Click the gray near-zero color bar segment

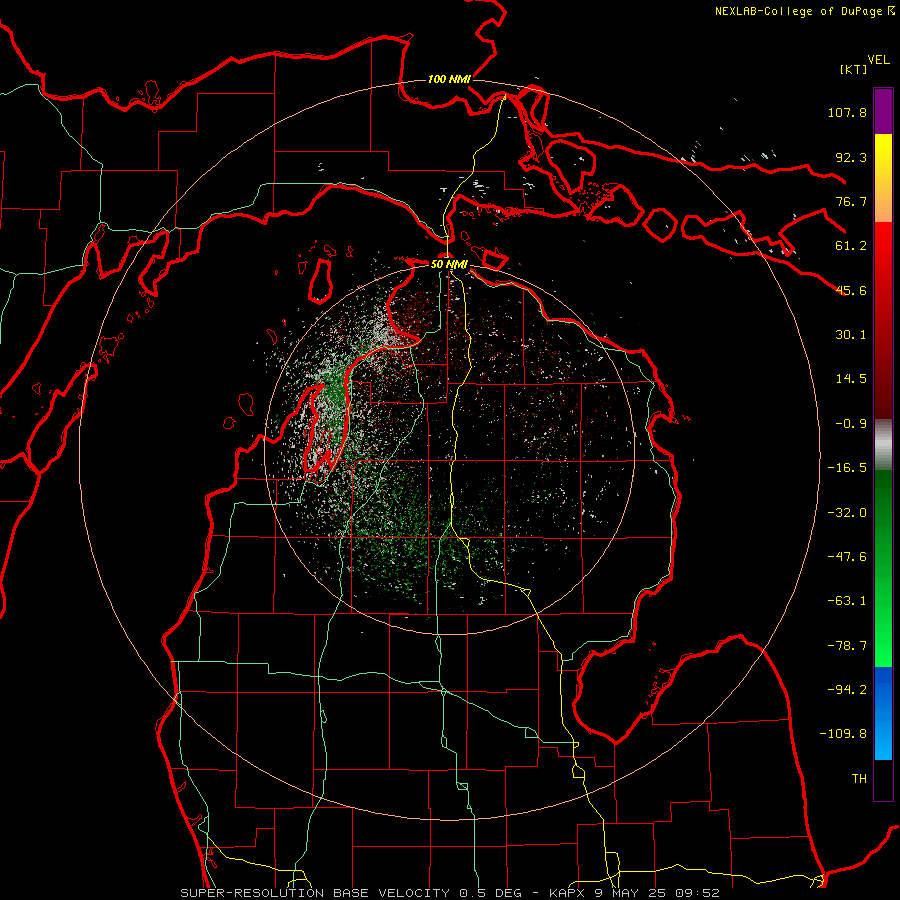[883, 444]
